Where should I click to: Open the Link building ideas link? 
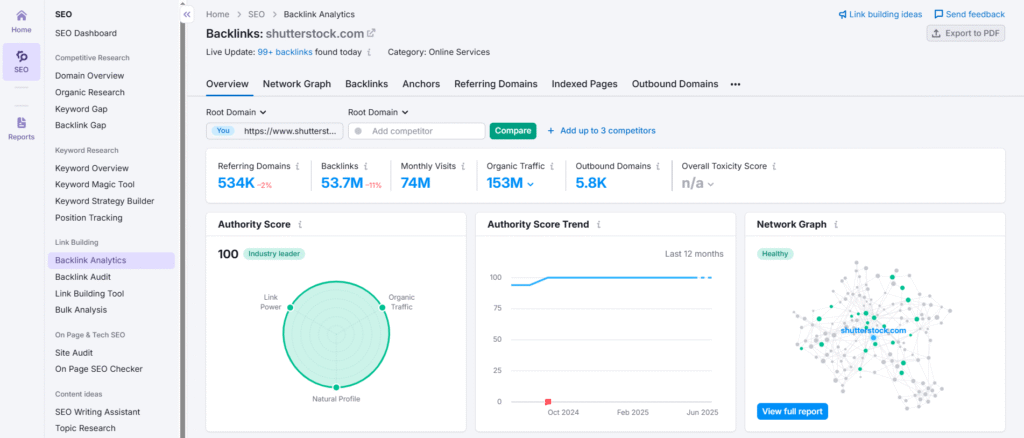coord(880,14)
